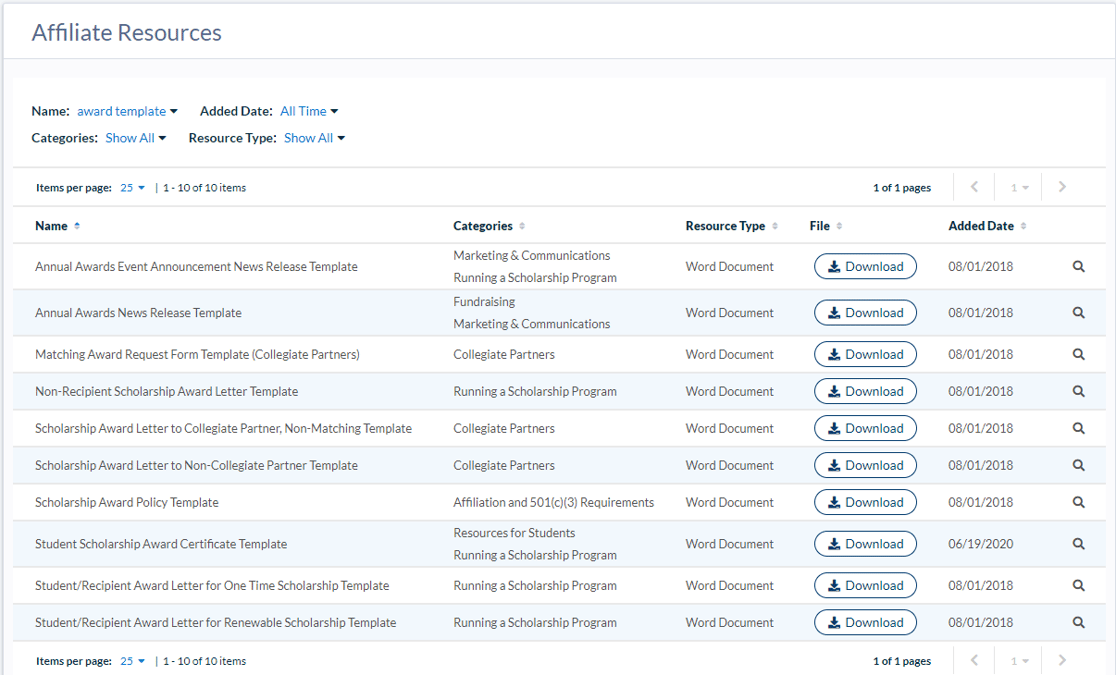Download Non-Recipient Scholarship Award Letter Template

pos(865,391)
